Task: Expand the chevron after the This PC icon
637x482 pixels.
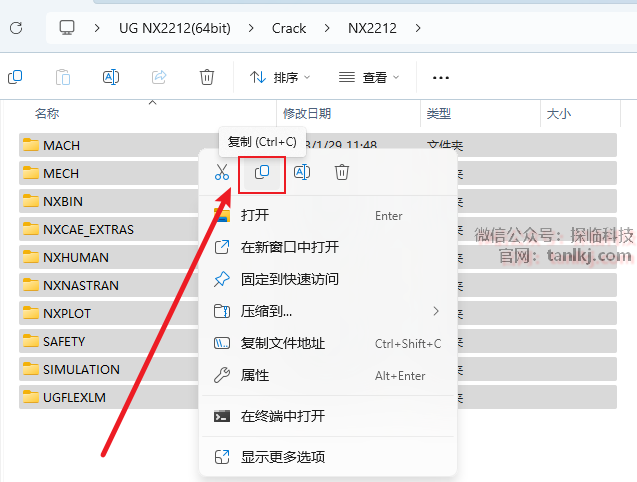Action: 97,28
